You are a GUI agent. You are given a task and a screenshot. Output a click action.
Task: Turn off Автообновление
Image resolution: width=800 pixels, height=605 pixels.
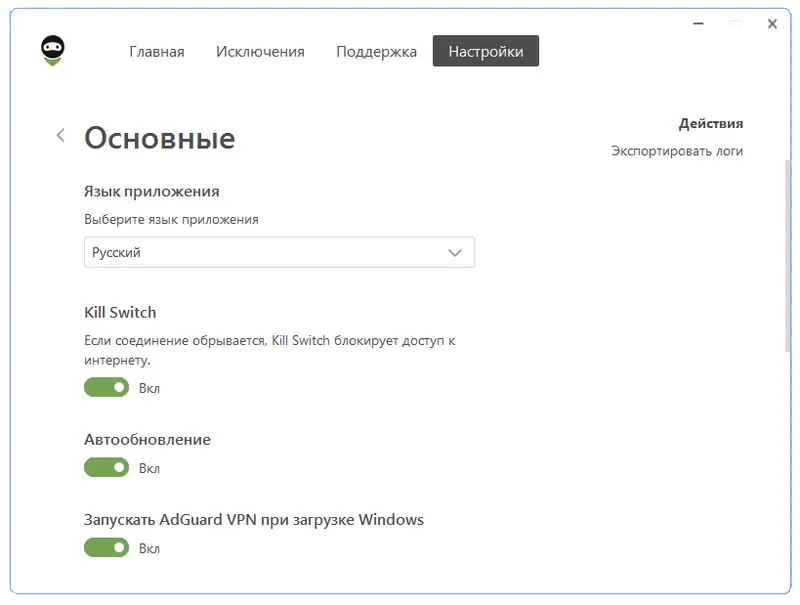pos(106,467)
